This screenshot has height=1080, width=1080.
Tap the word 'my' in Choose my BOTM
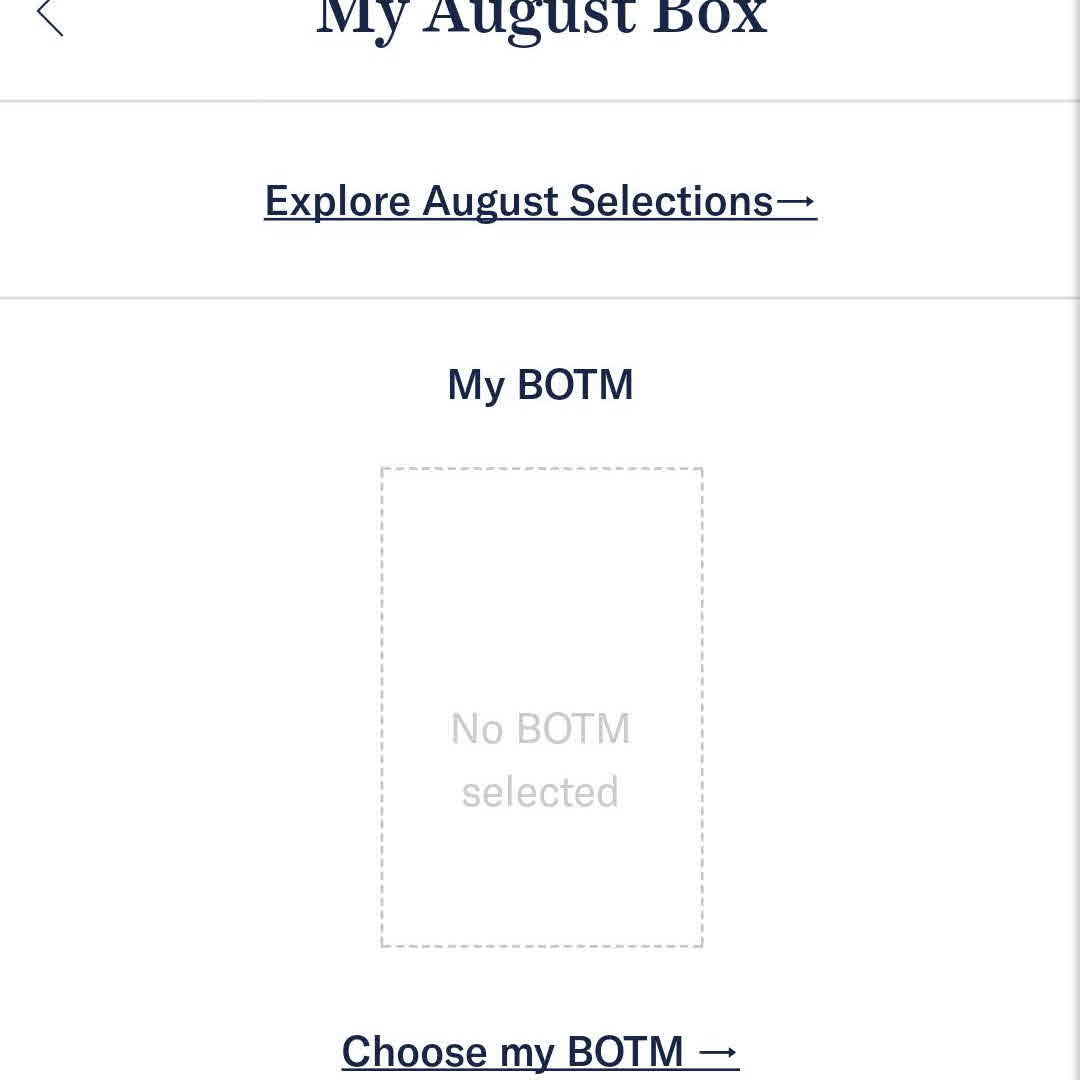click(527, 1052)
